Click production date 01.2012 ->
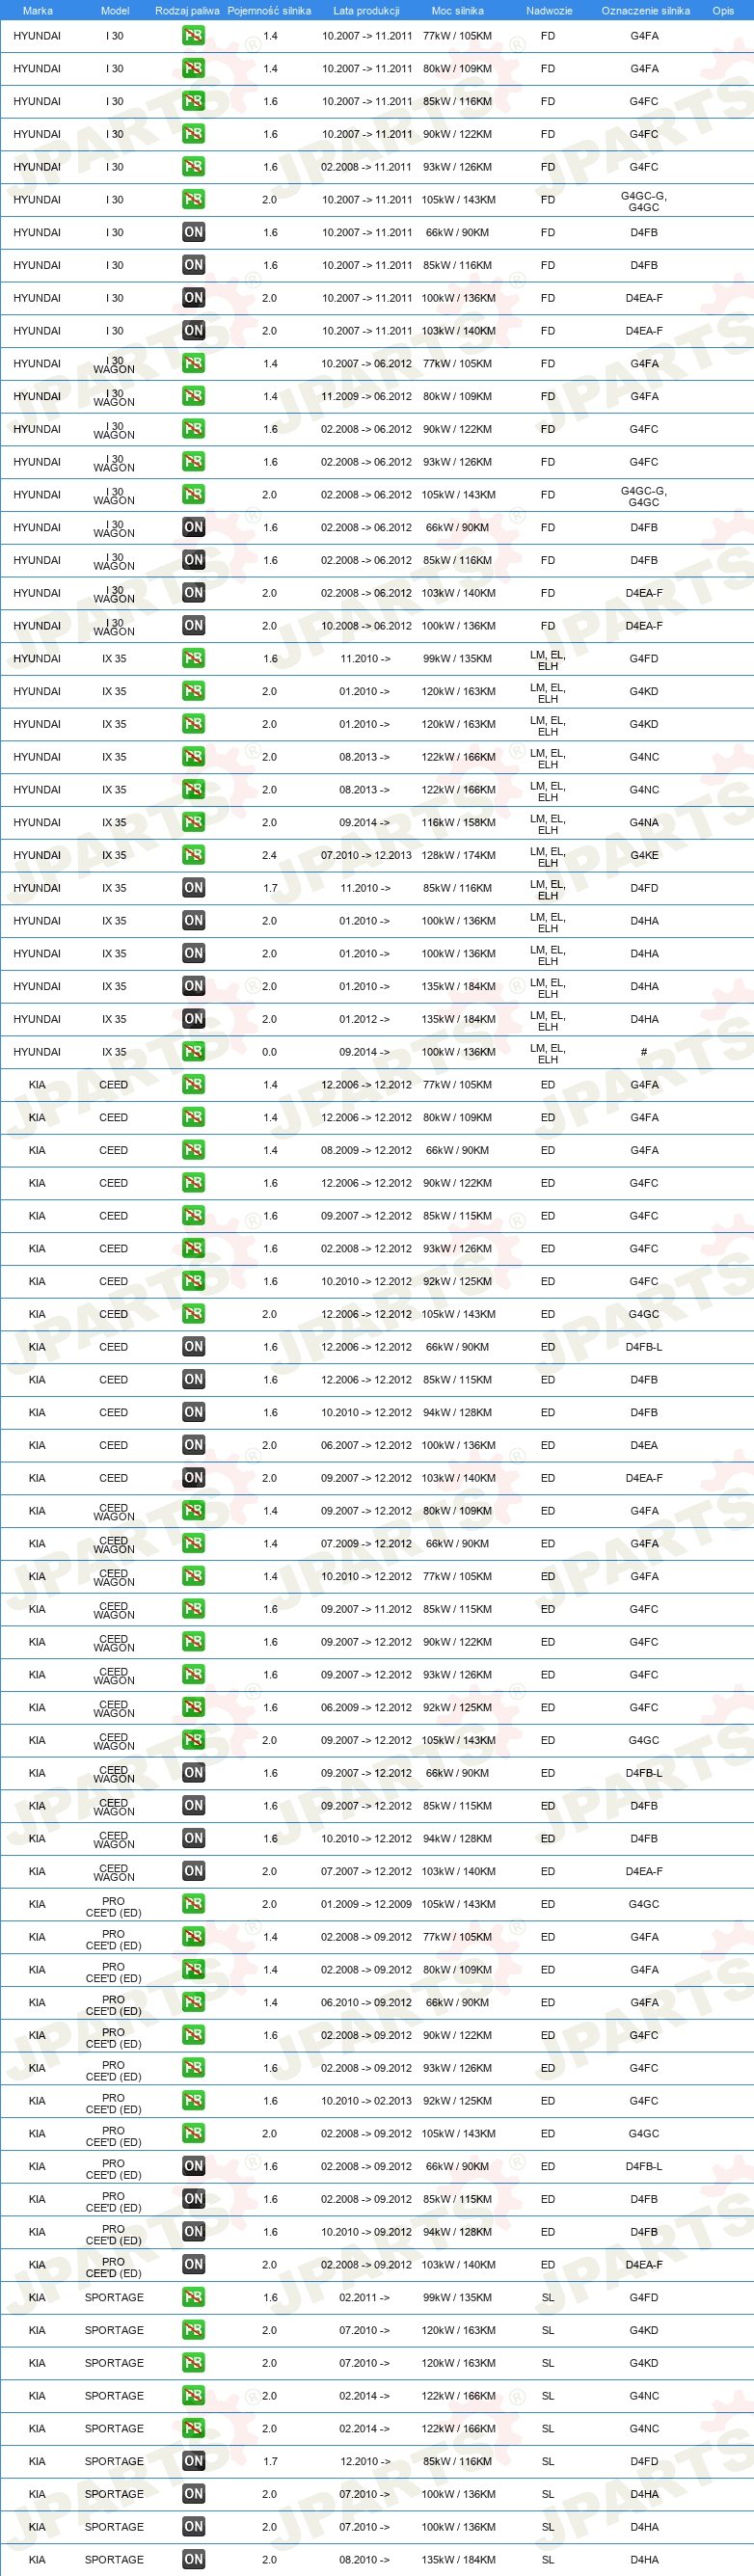Screen dimensions: 754x2576 364,1019
